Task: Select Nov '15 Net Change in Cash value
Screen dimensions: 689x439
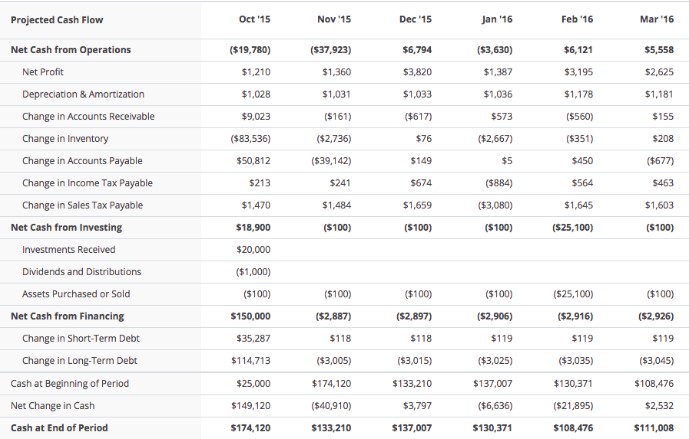Action: [x=331, y=406]
